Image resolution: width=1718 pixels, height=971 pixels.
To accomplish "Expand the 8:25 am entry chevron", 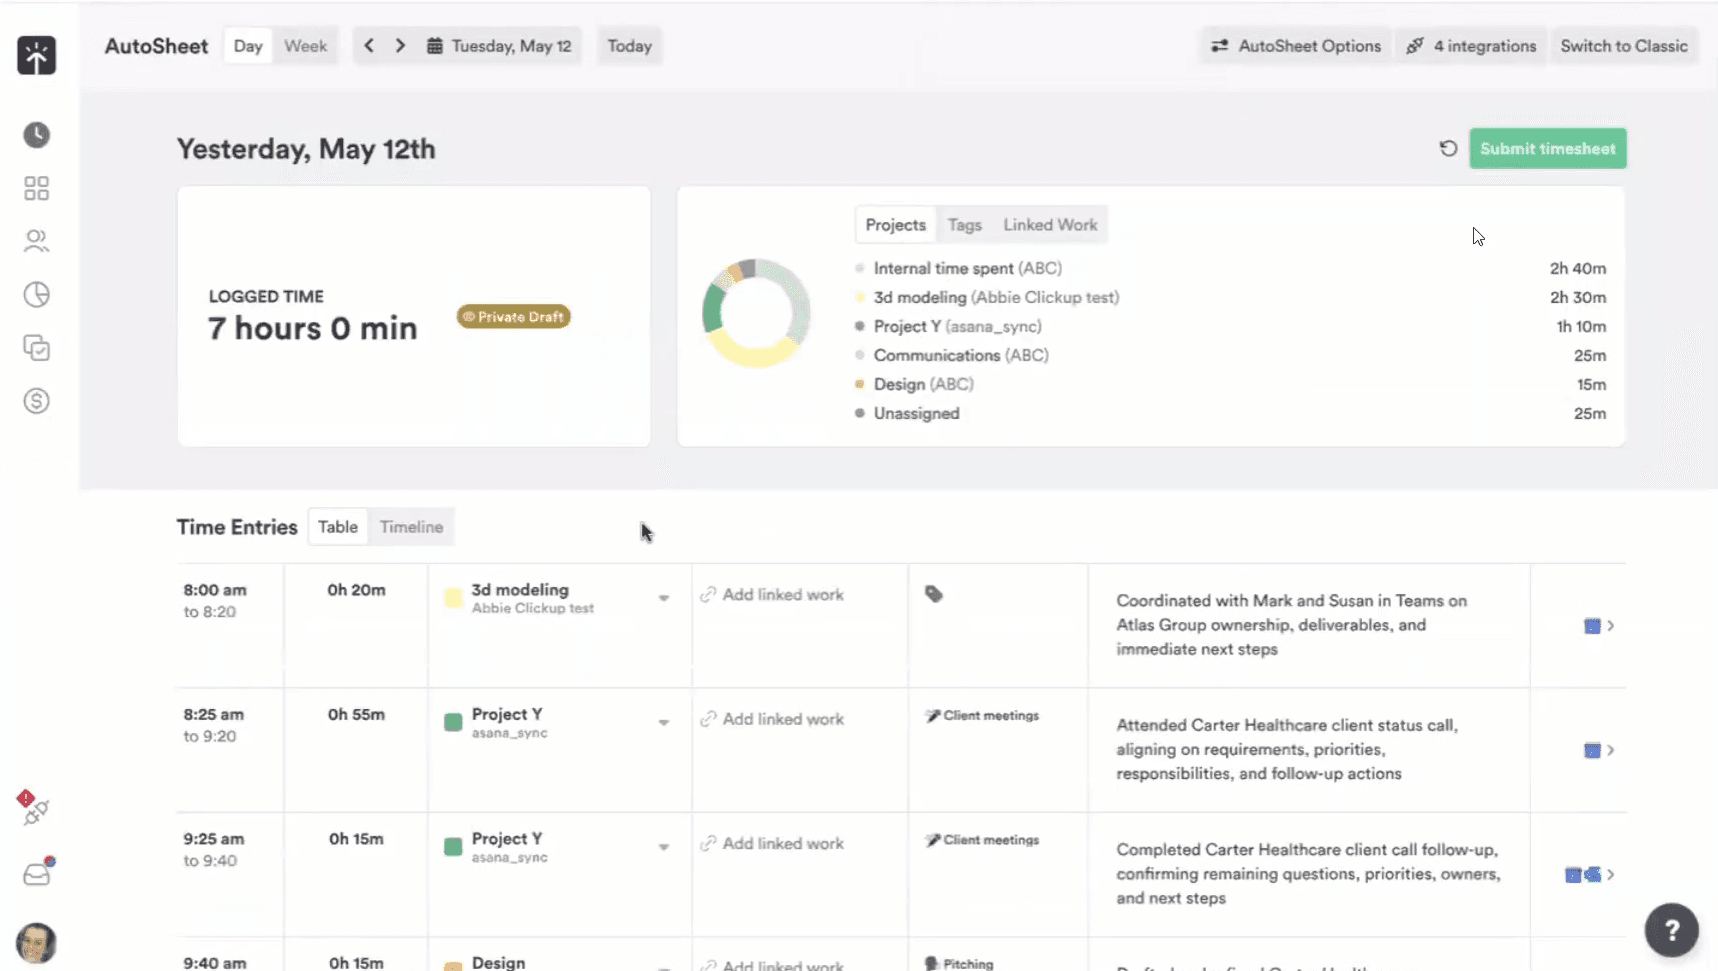I will (x=1611, y=750).
